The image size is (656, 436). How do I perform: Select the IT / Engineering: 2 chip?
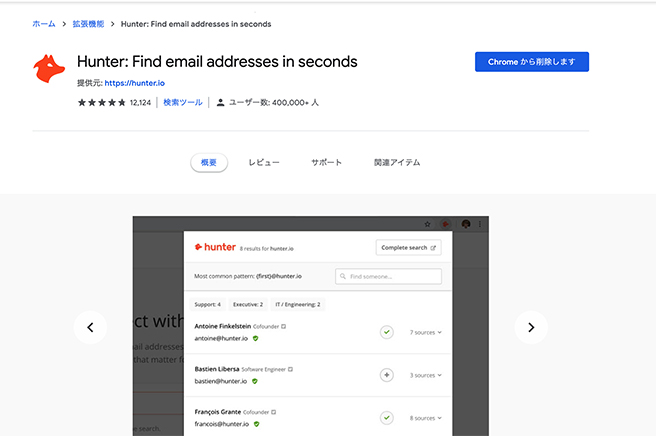(298, 305)
